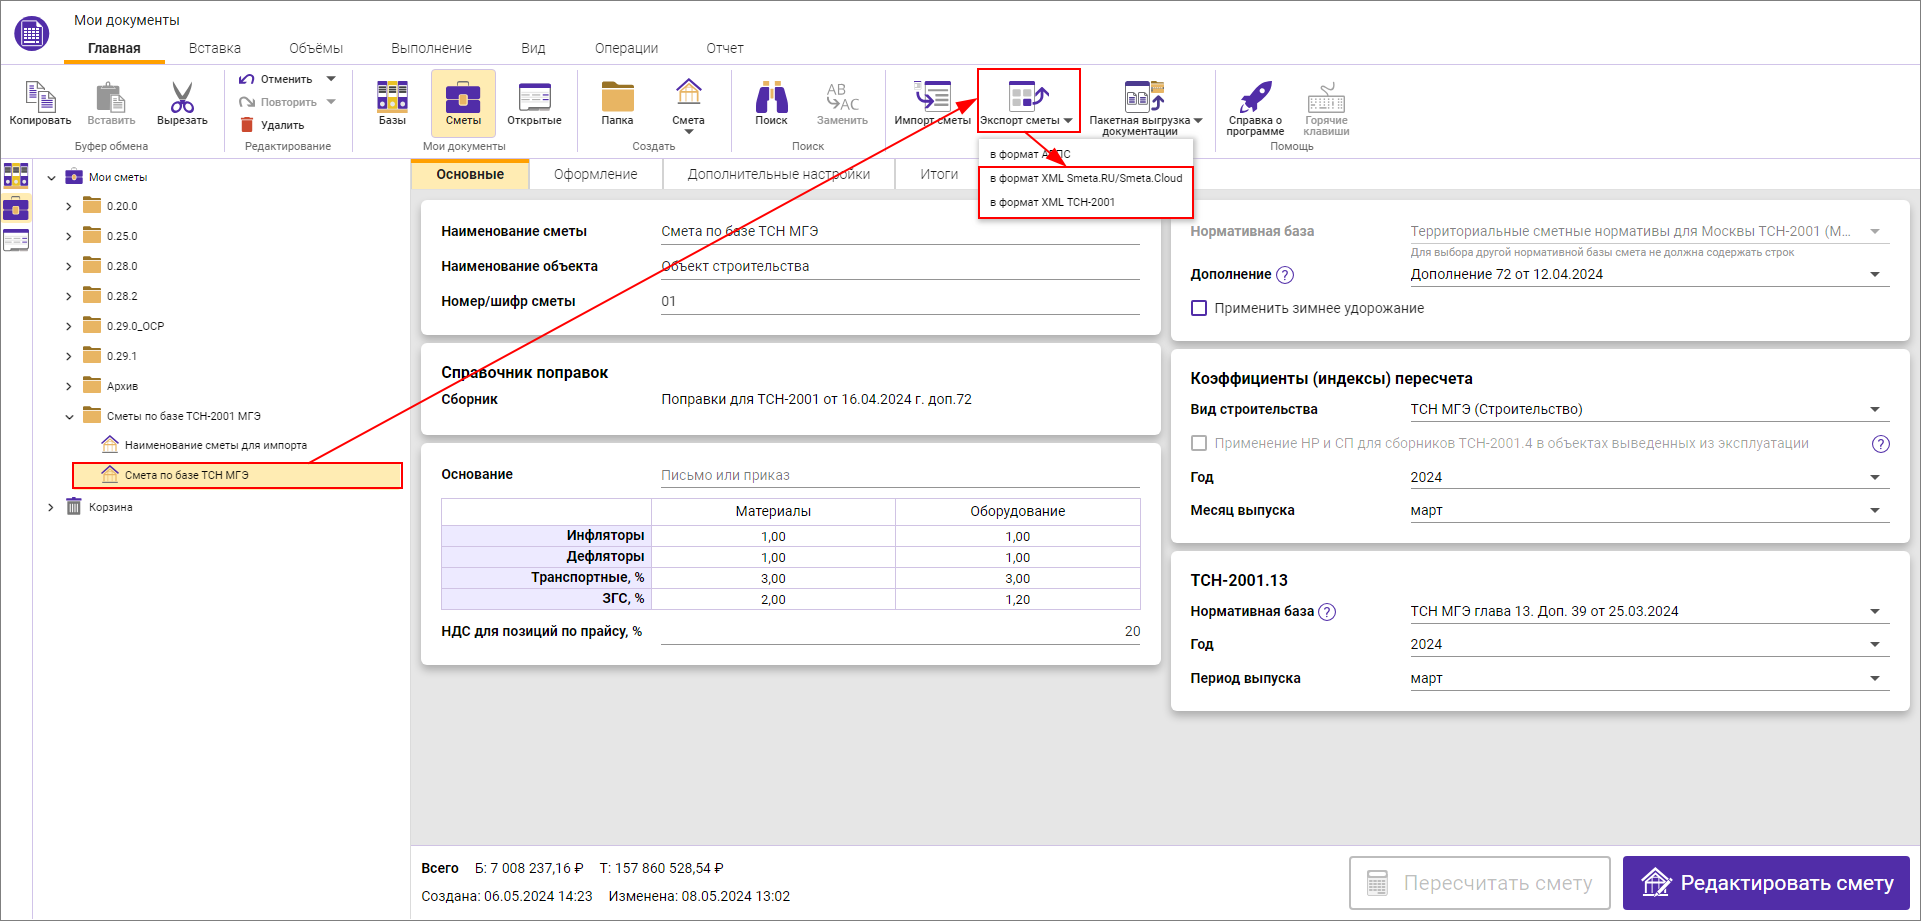Screen dimensions: 1921x921
Task: Click sidebar bases panel icon
Action: coord(16,176)
